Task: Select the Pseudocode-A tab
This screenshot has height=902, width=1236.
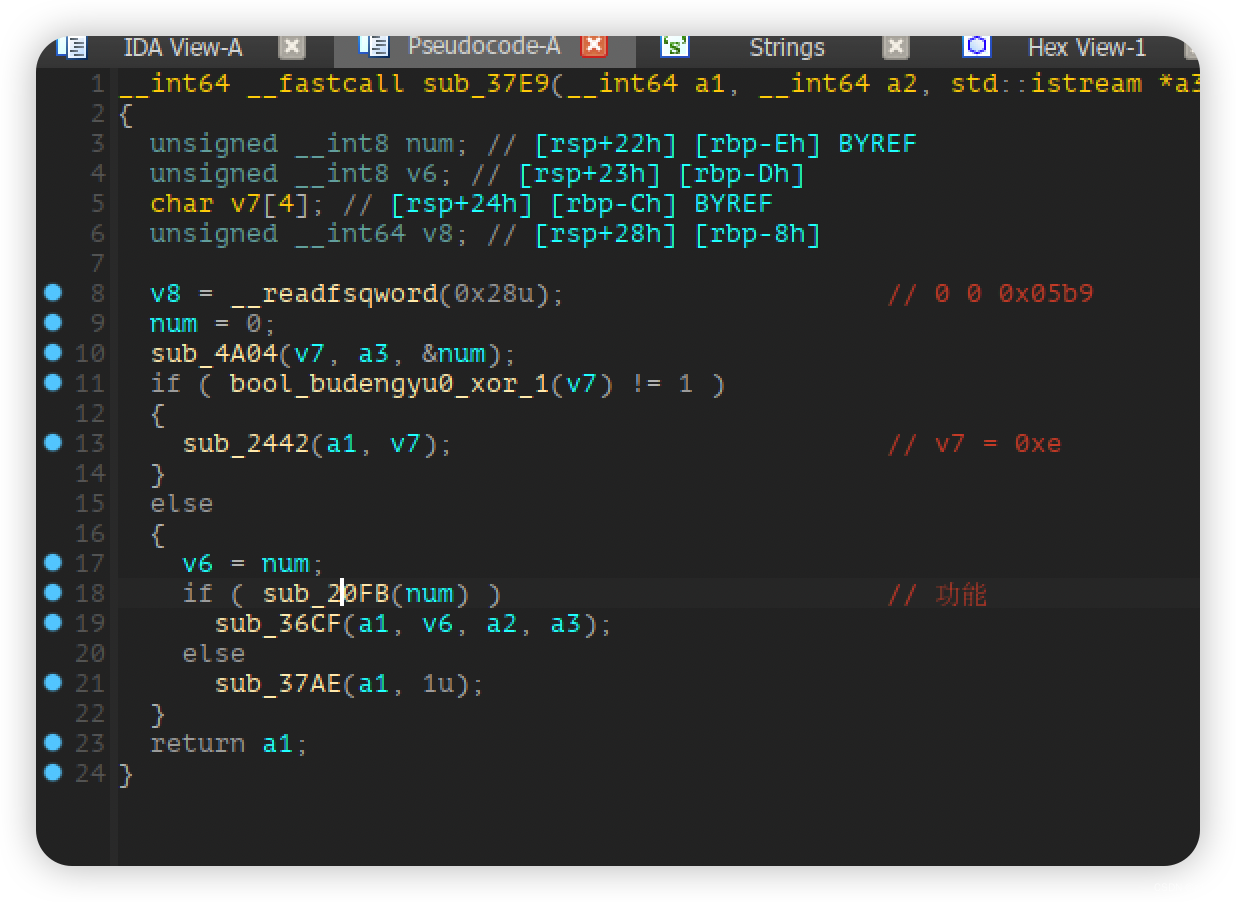Action: 483,46
